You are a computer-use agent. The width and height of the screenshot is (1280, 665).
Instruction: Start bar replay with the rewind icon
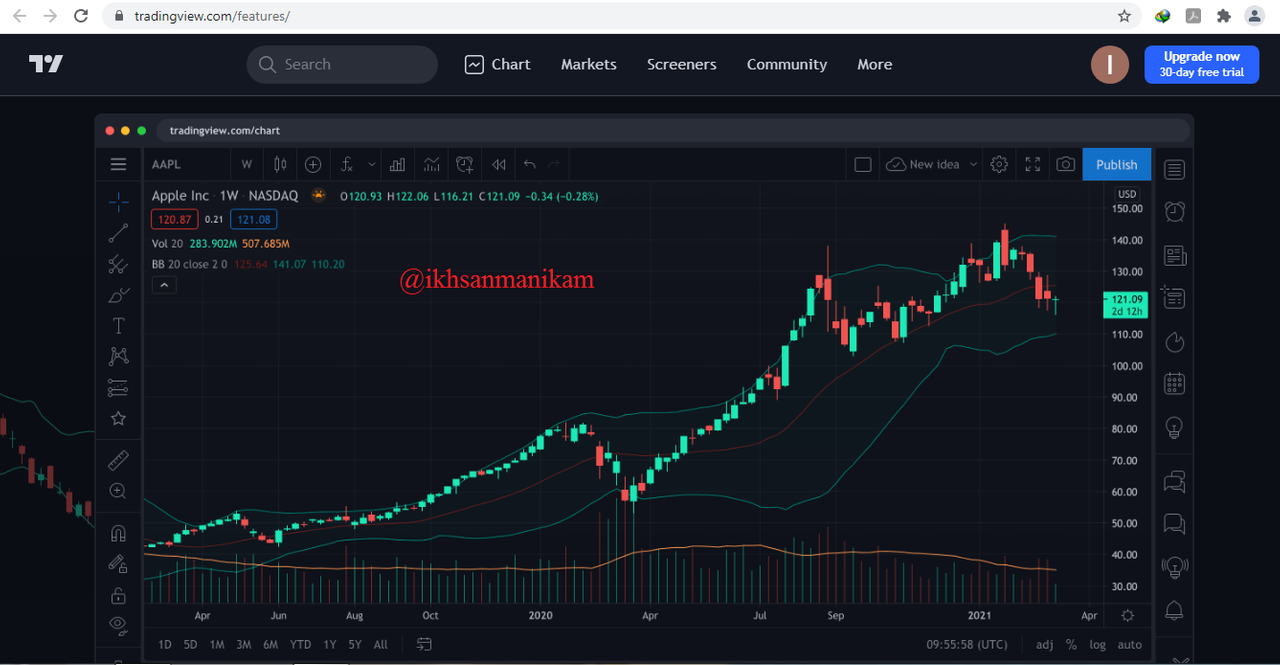(x=498, y=164)
